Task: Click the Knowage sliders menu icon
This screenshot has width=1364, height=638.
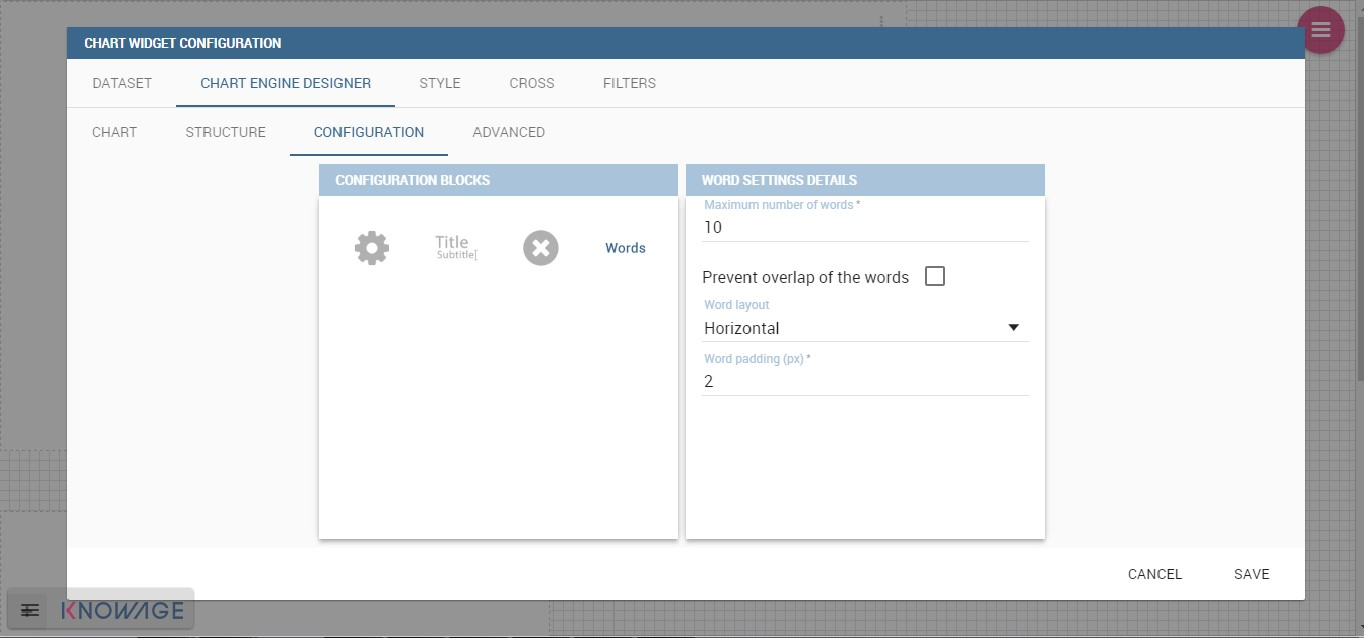Action: pyautogui.click(x=30, y=610)
